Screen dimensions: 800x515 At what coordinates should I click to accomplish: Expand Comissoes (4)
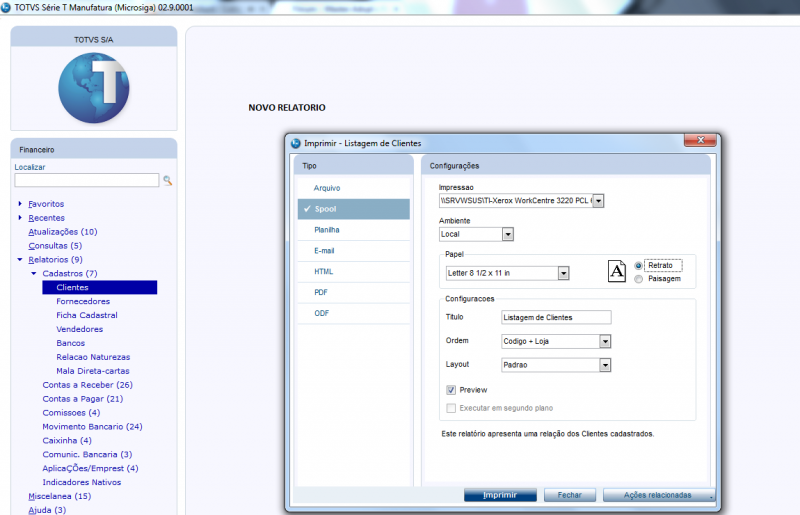(71, 412)
